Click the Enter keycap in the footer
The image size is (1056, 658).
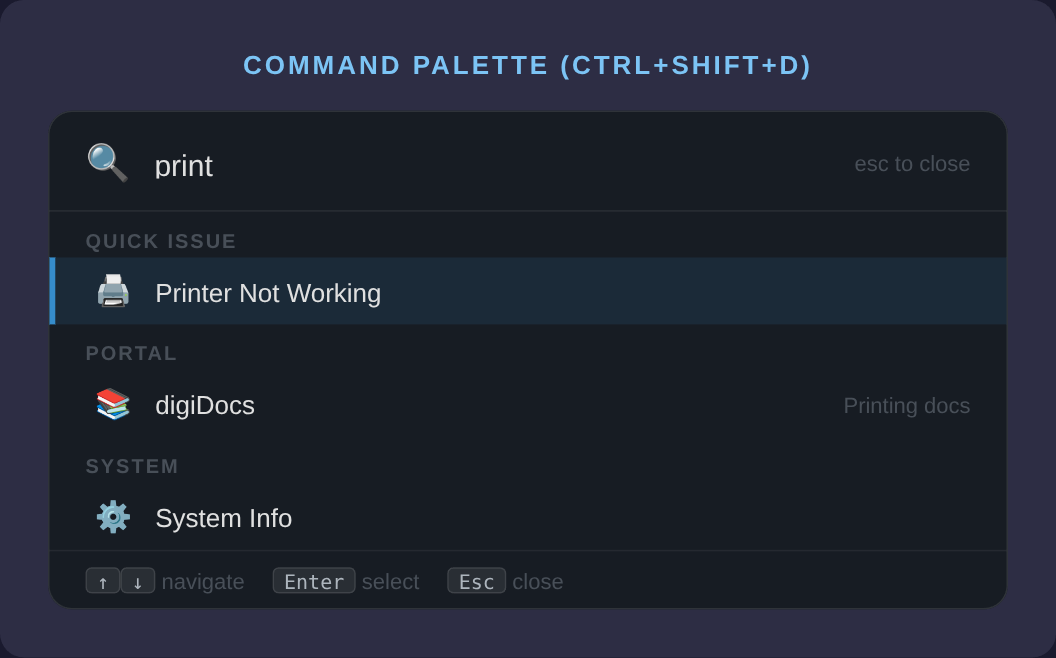[x=314, y=580]
